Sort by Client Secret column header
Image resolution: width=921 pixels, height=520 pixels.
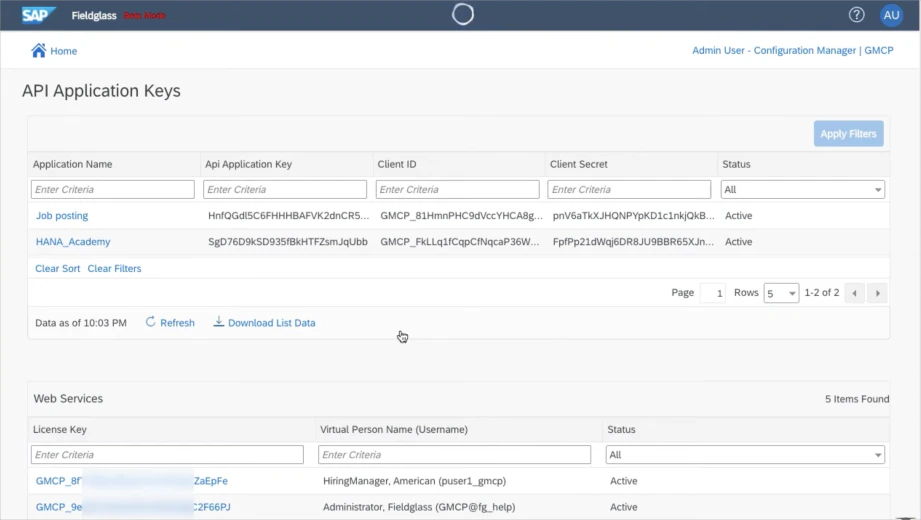point(579,164)
